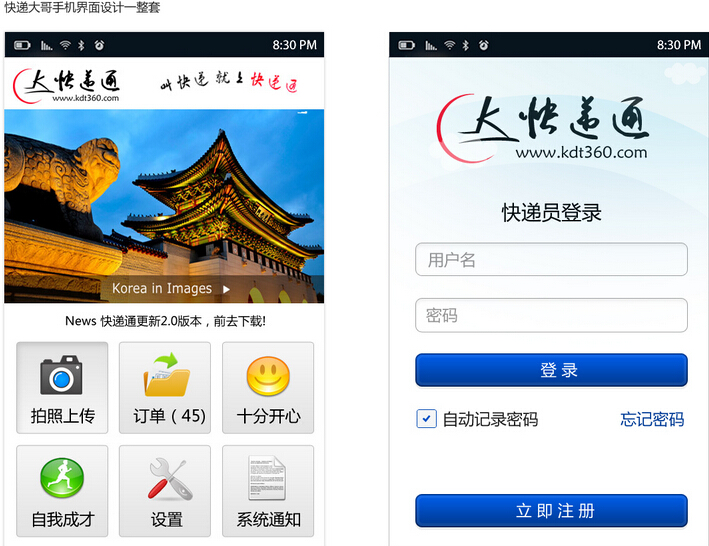Open the 系统通知 document icon
Viewport: 709px width, 546px height.
(x=267, y=477)
